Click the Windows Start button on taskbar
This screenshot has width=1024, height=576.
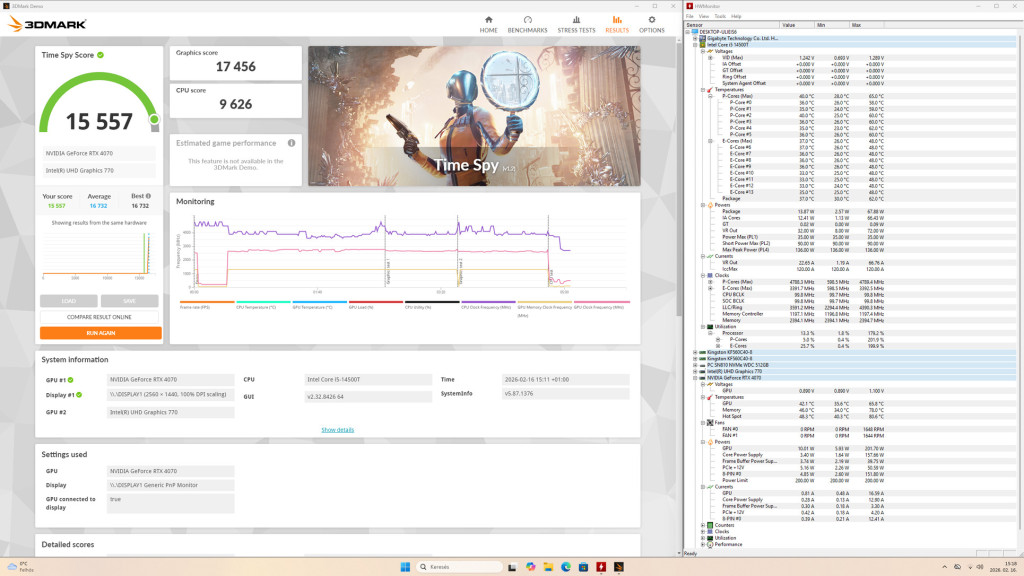pos(405,567)
